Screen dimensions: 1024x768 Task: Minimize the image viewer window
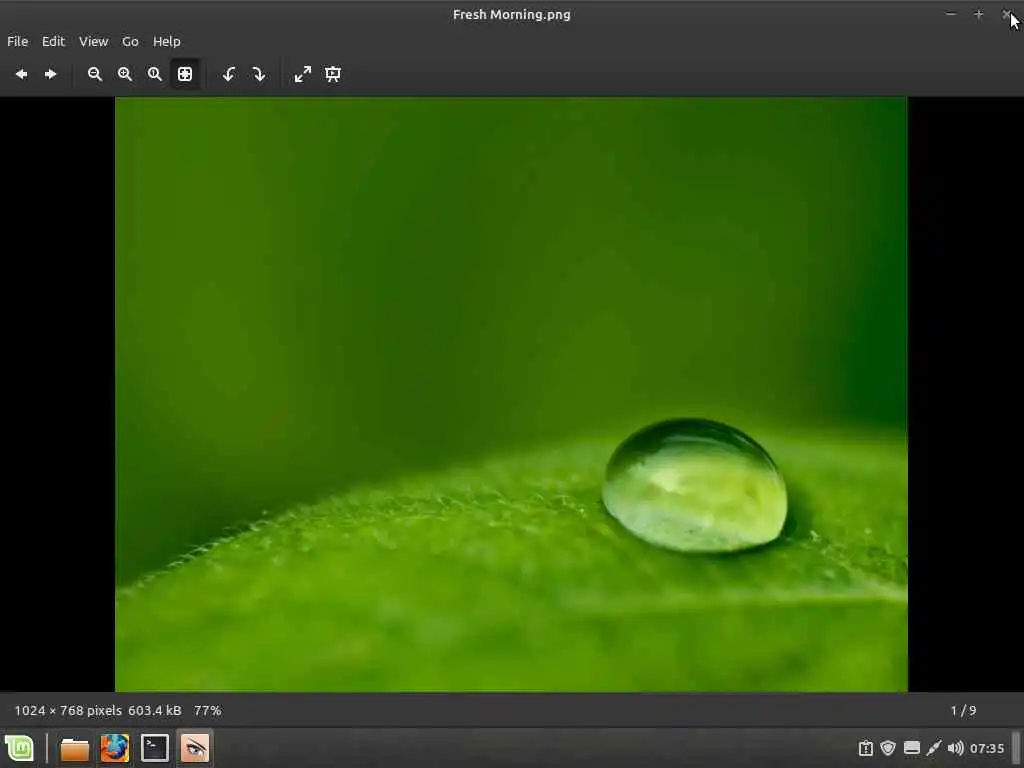click(x=951, y=14)
